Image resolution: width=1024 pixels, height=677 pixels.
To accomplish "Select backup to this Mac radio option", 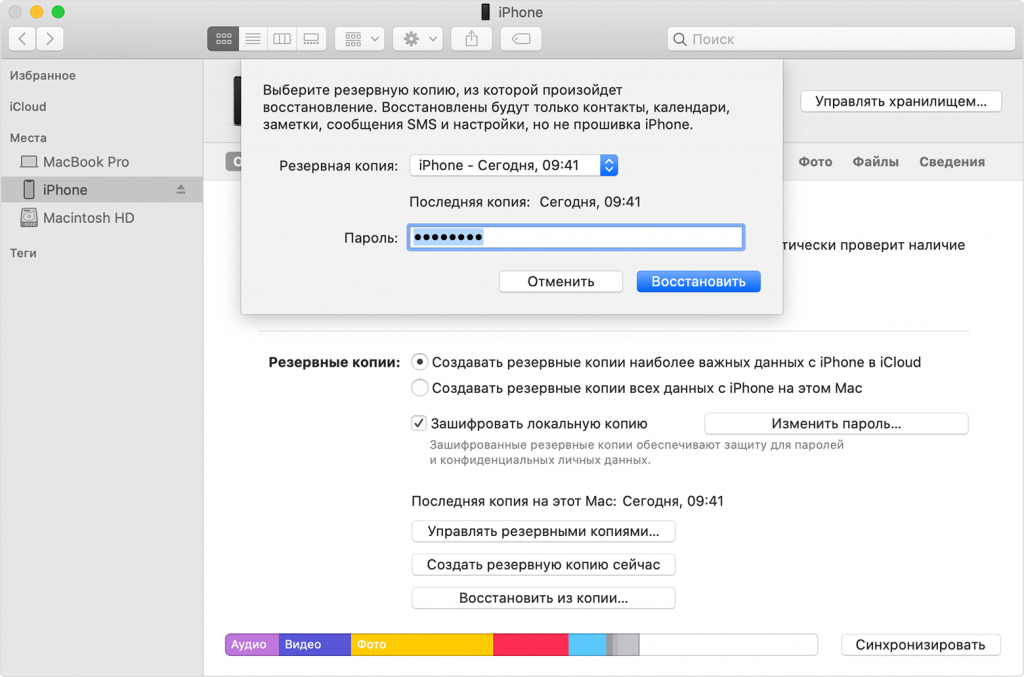I will pos(420,388).
